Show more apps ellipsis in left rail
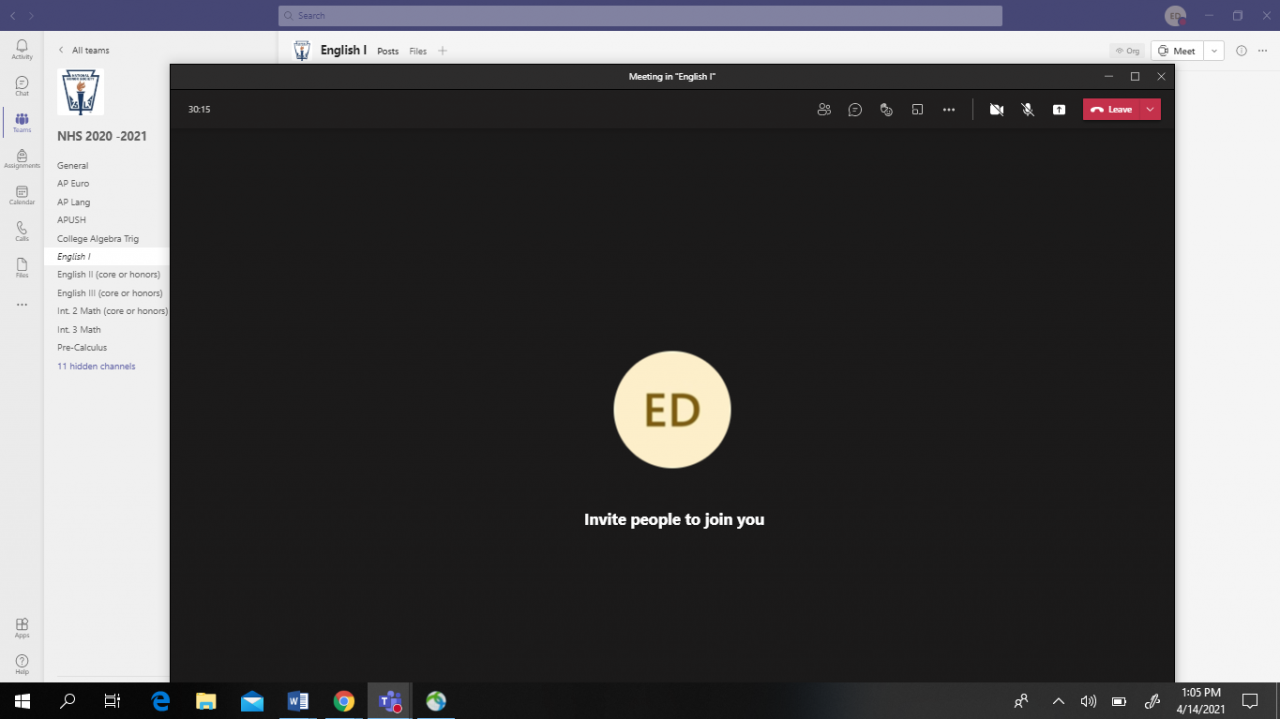The image size is (1280, 719). (x=22, y=305)
